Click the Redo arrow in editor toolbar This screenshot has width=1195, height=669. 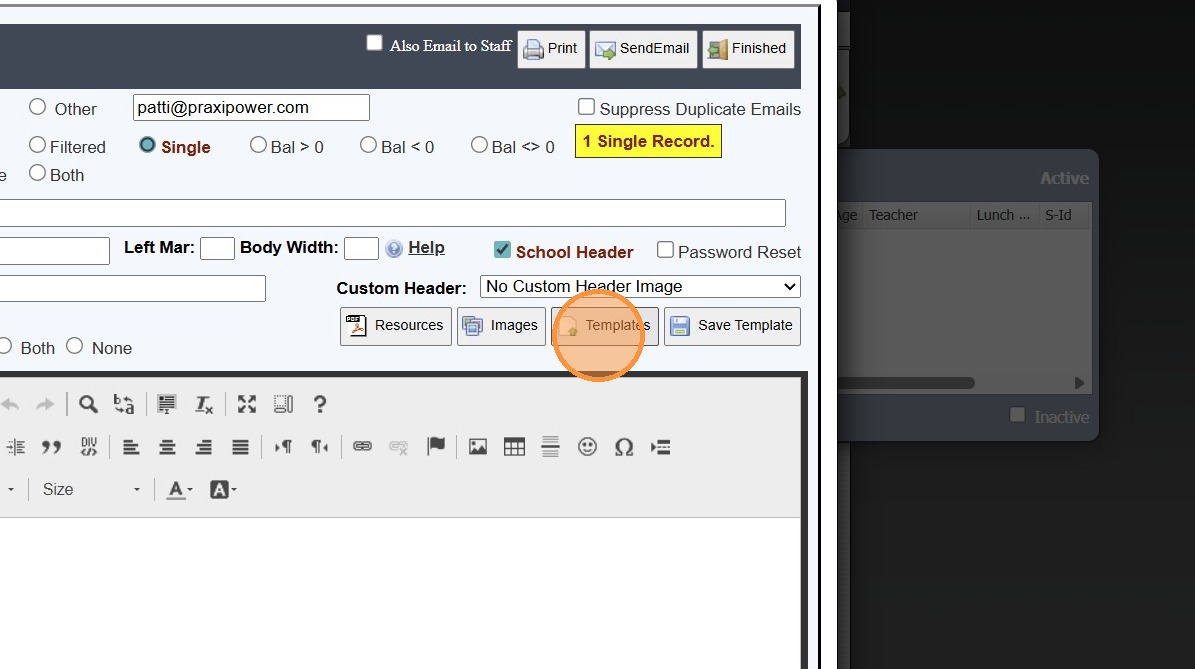click(45, 405)
